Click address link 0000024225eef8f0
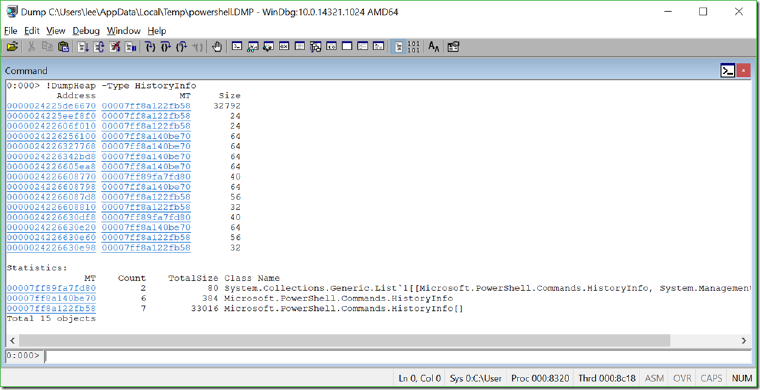 51,116
